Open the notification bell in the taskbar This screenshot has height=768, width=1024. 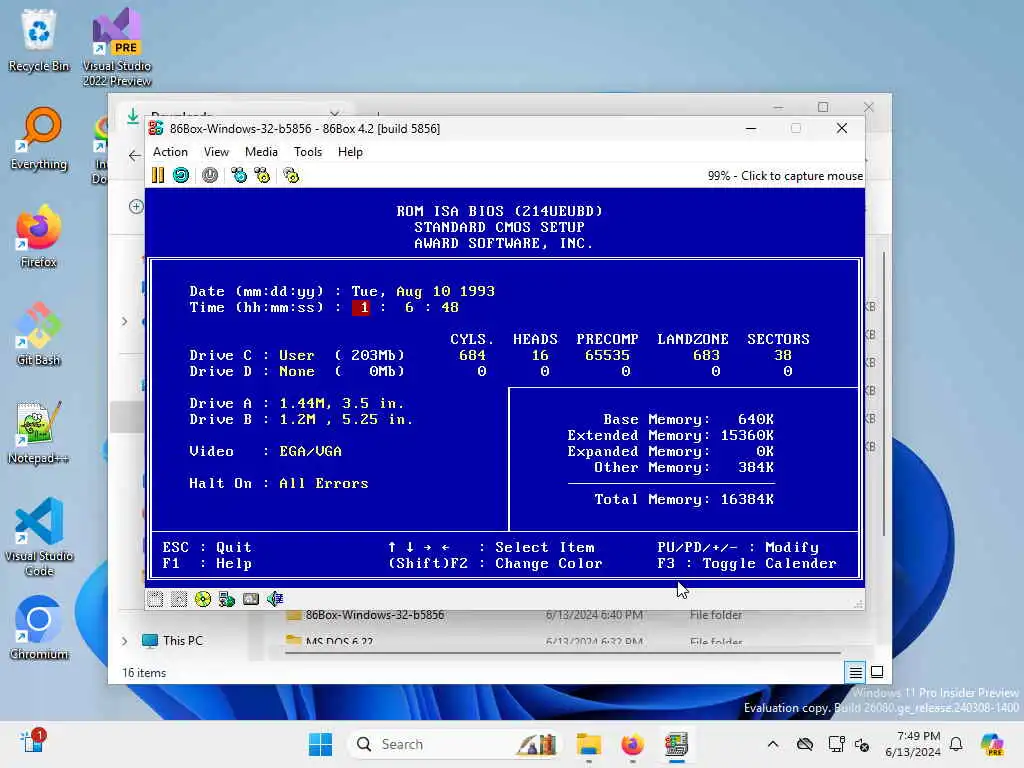click(x=956, y=744)
